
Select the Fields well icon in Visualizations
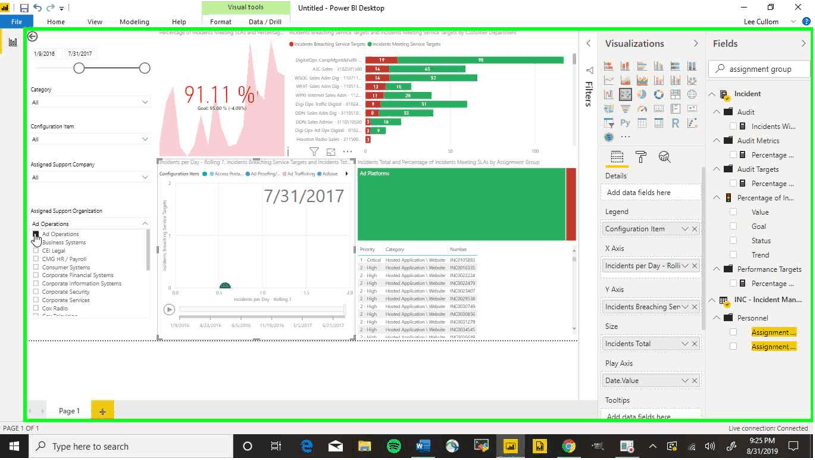click(617, 157)
